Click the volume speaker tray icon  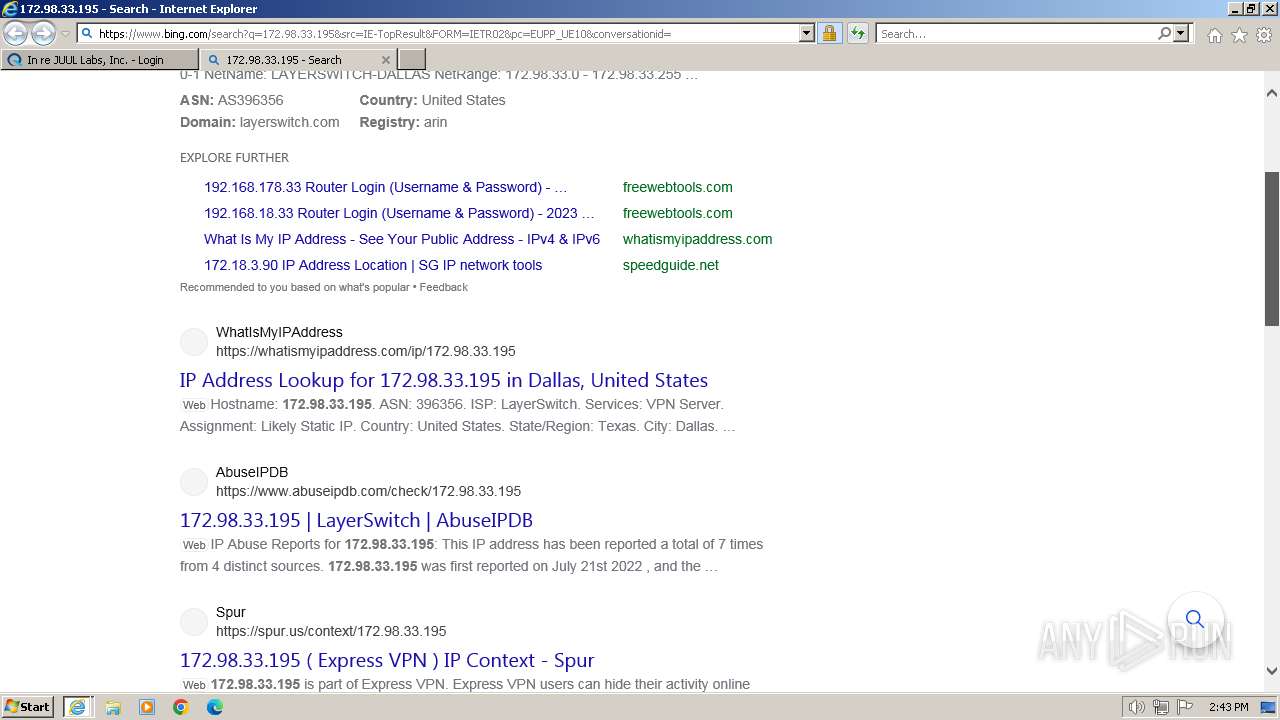(1136, 707)
